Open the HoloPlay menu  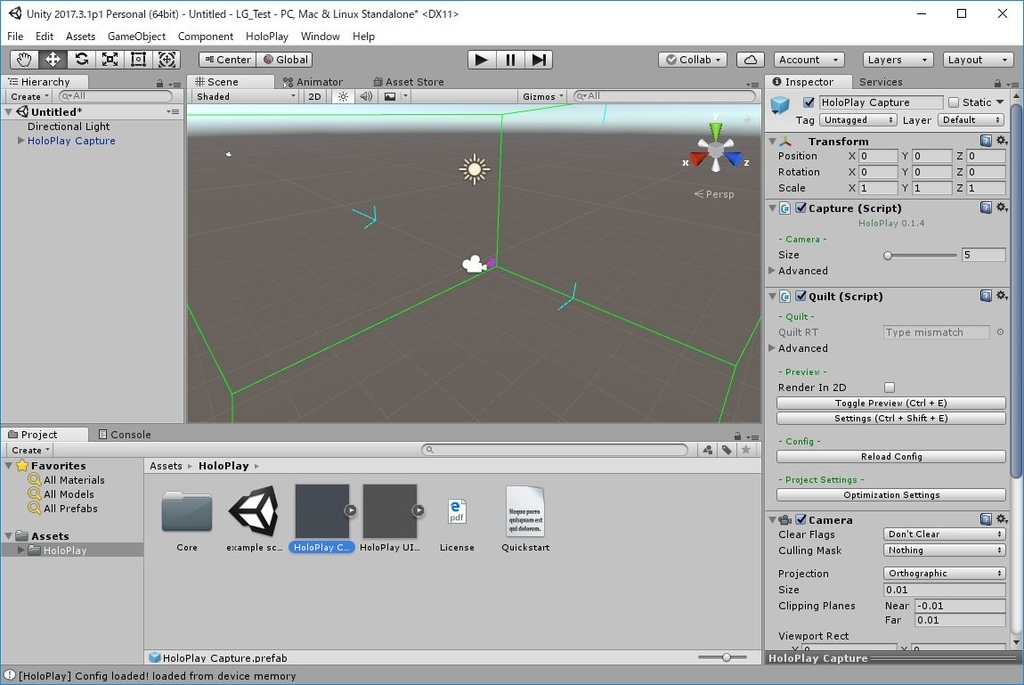pos(266,37)
